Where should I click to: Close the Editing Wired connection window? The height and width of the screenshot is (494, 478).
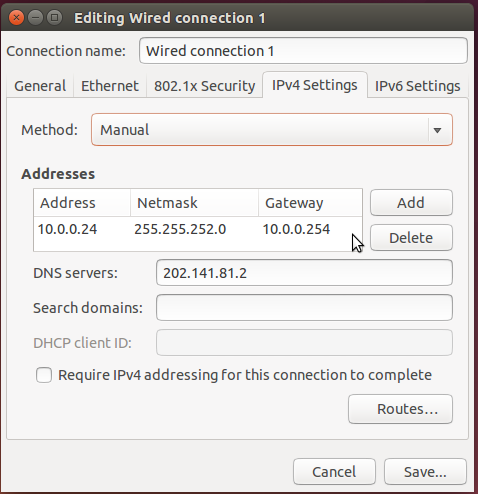coord(16,17)
